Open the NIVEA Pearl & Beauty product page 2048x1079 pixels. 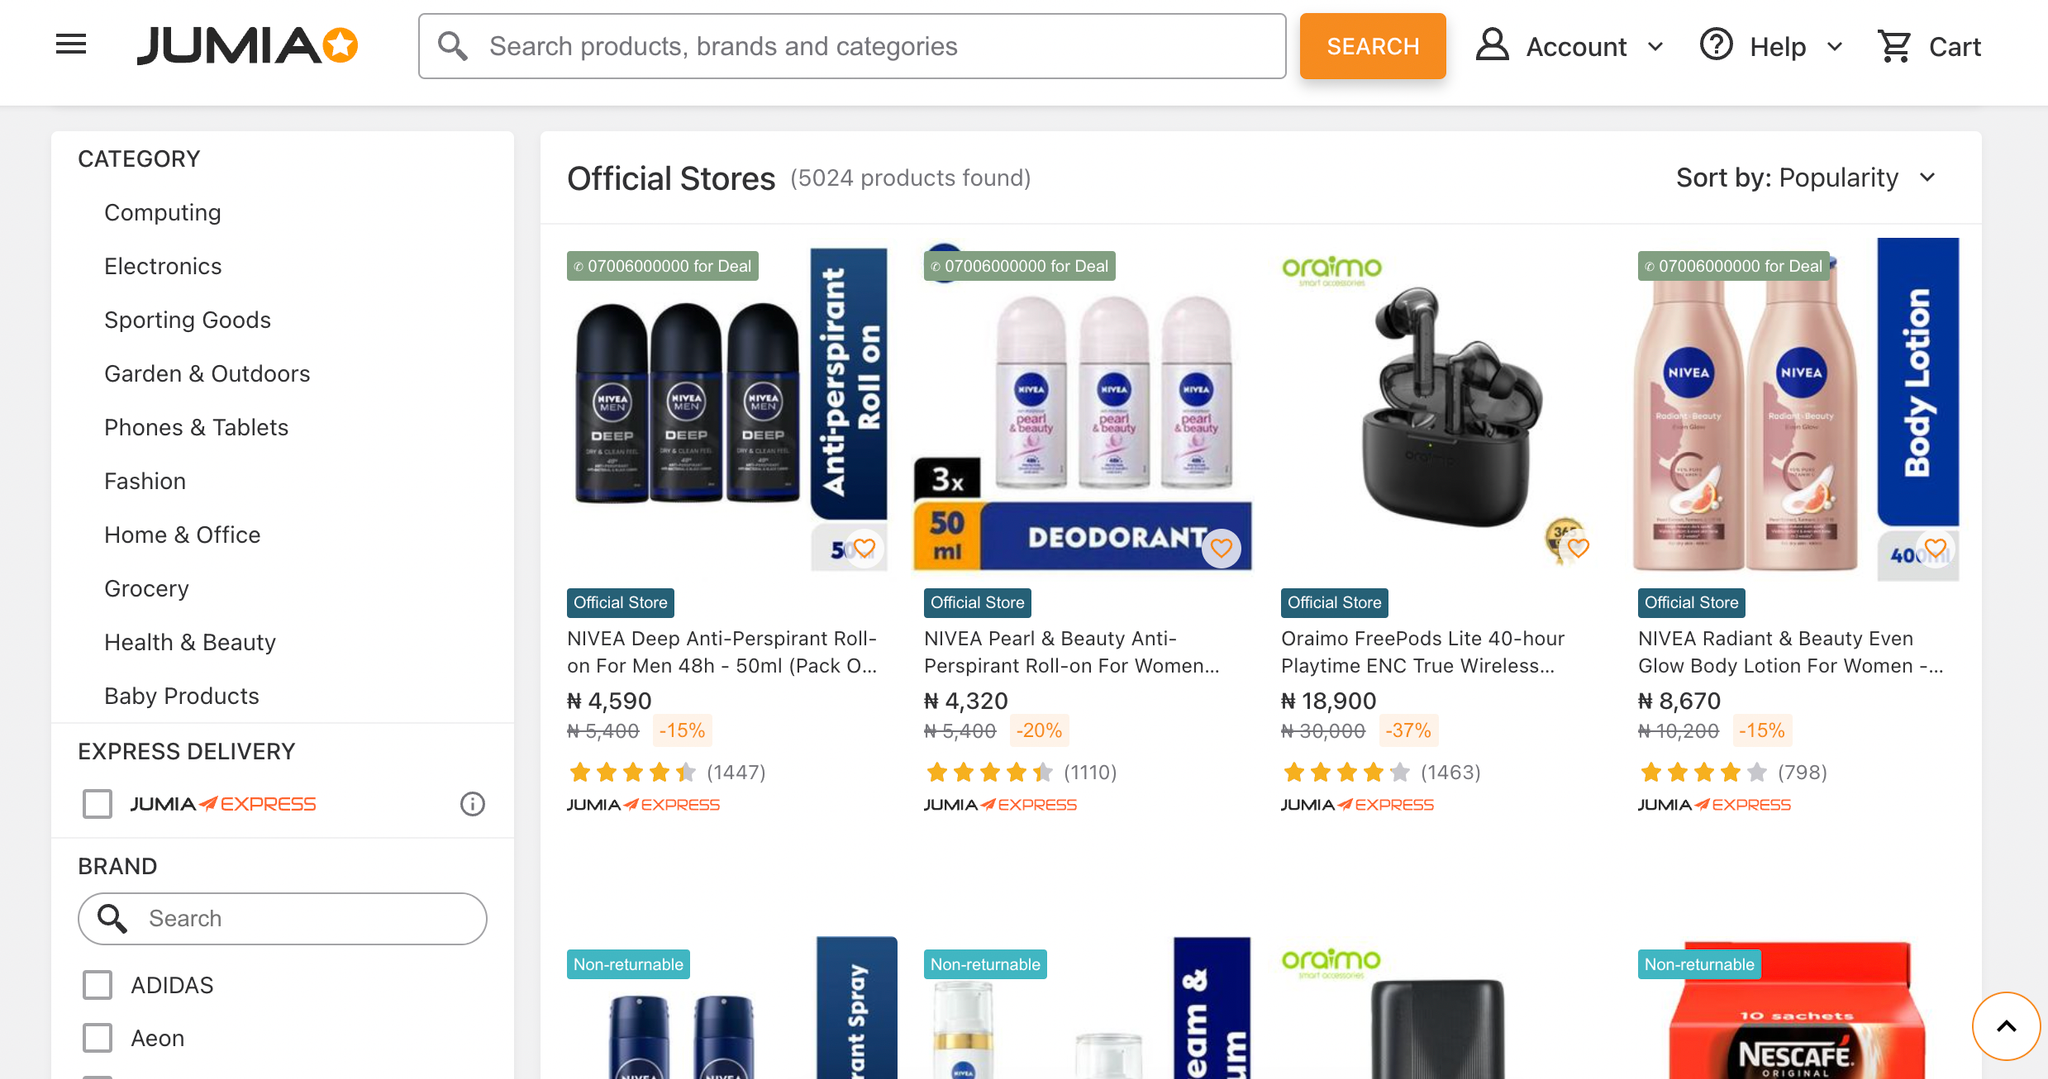(x=1080, y=651)
